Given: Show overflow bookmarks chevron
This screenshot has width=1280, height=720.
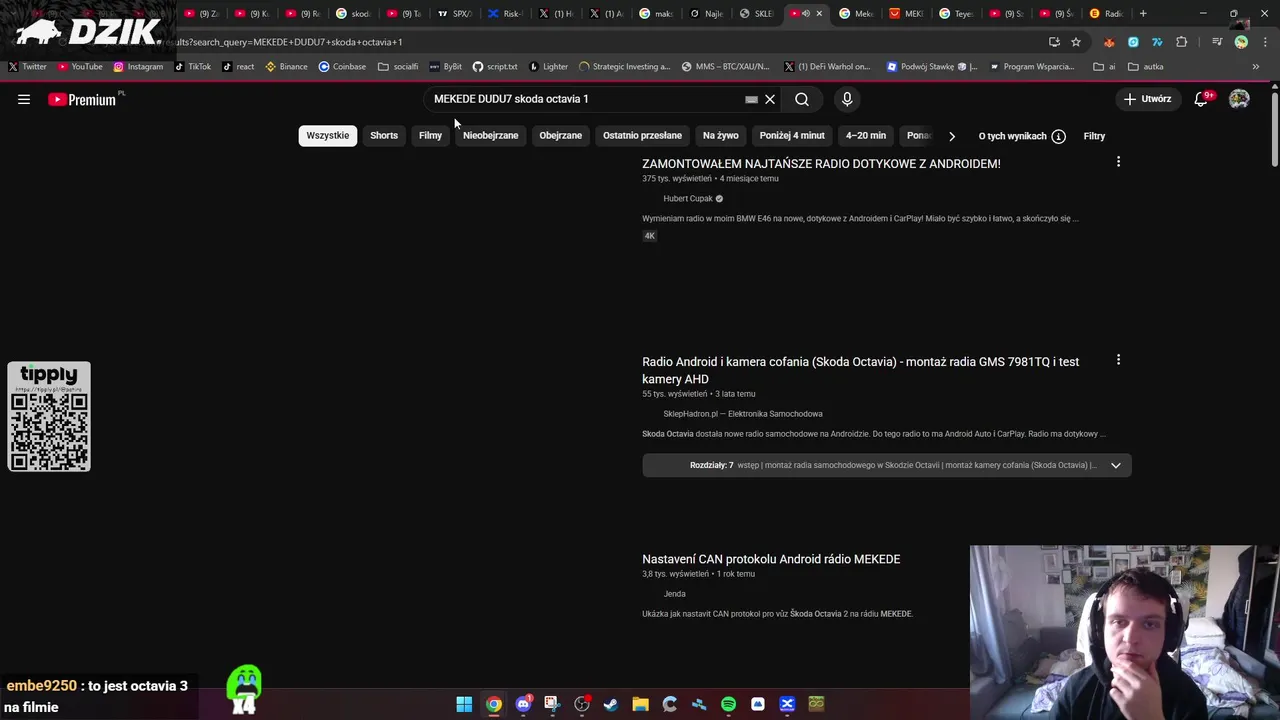Looking at the screenshot, I should [1256, 67].
